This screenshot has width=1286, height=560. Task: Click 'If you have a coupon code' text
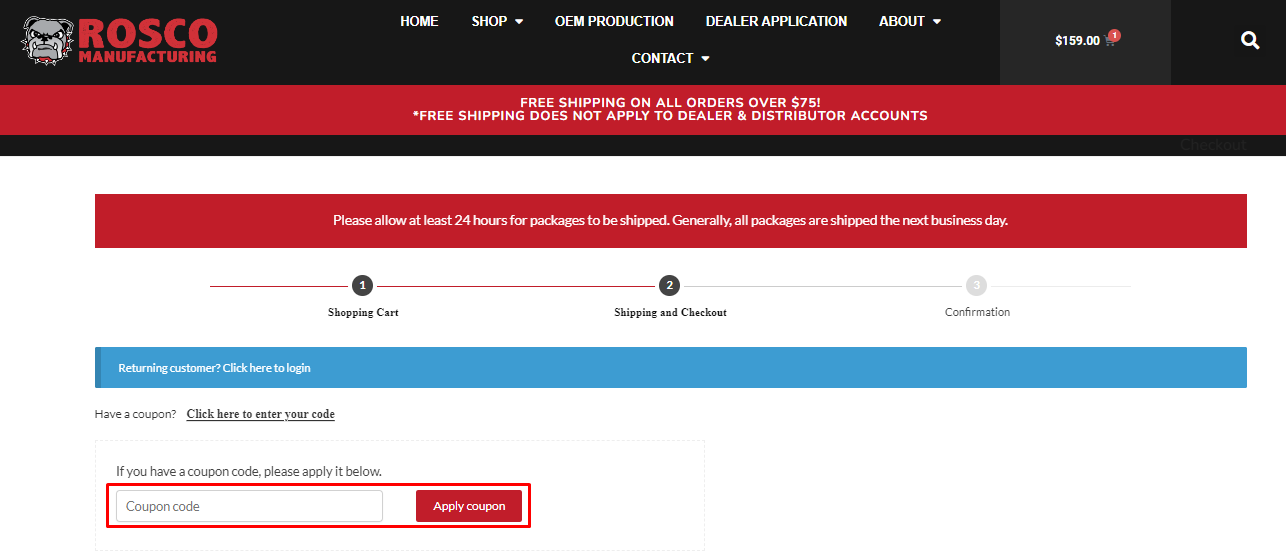coord(249,471)
